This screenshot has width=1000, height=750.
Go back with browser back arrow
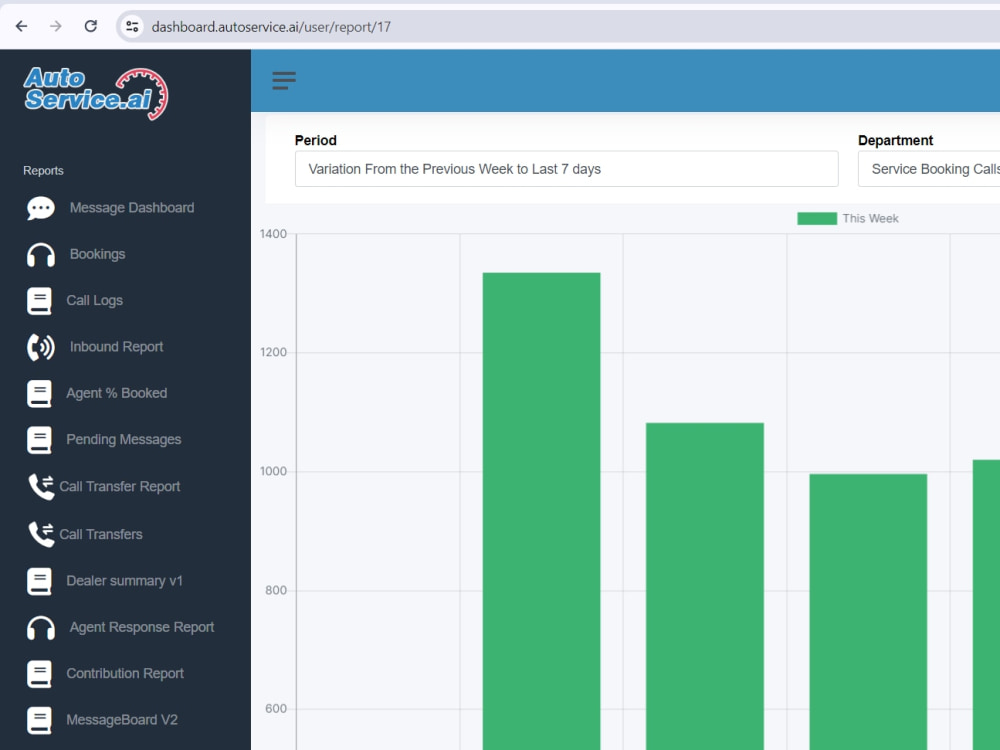click(x=21, y=26)
